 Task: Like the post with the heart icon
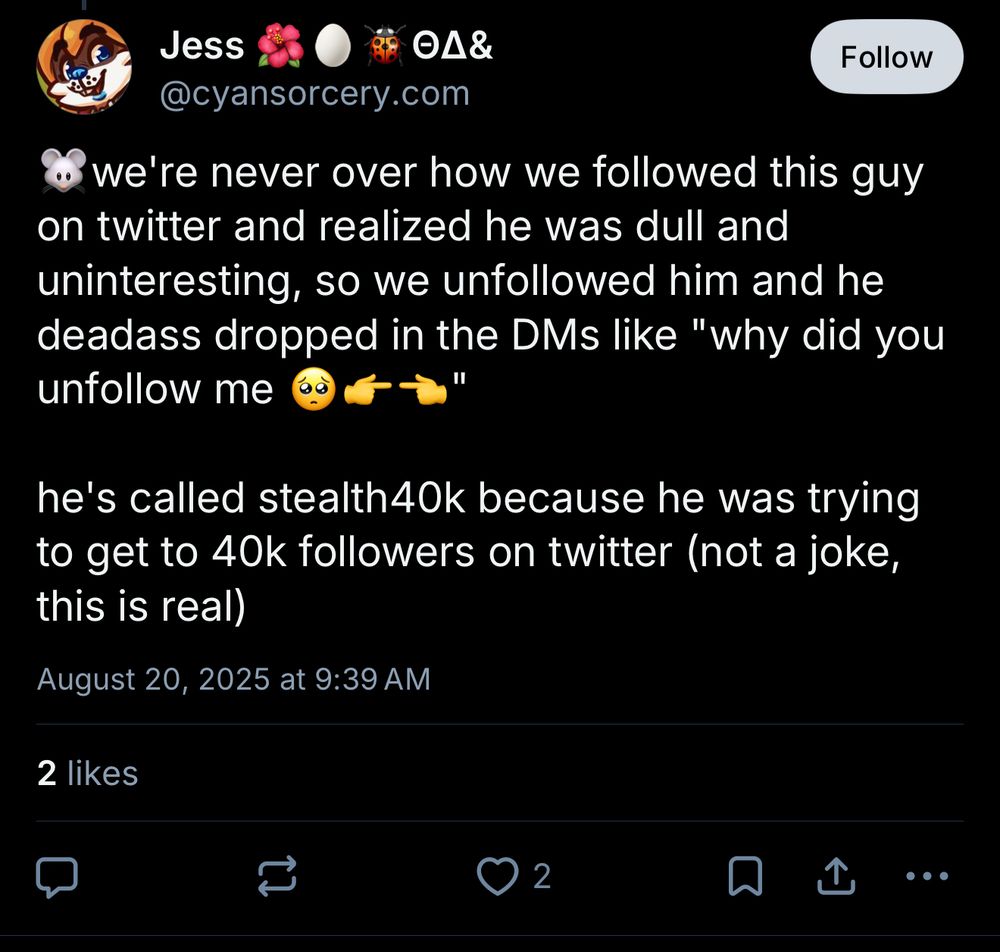click(495, 877)
